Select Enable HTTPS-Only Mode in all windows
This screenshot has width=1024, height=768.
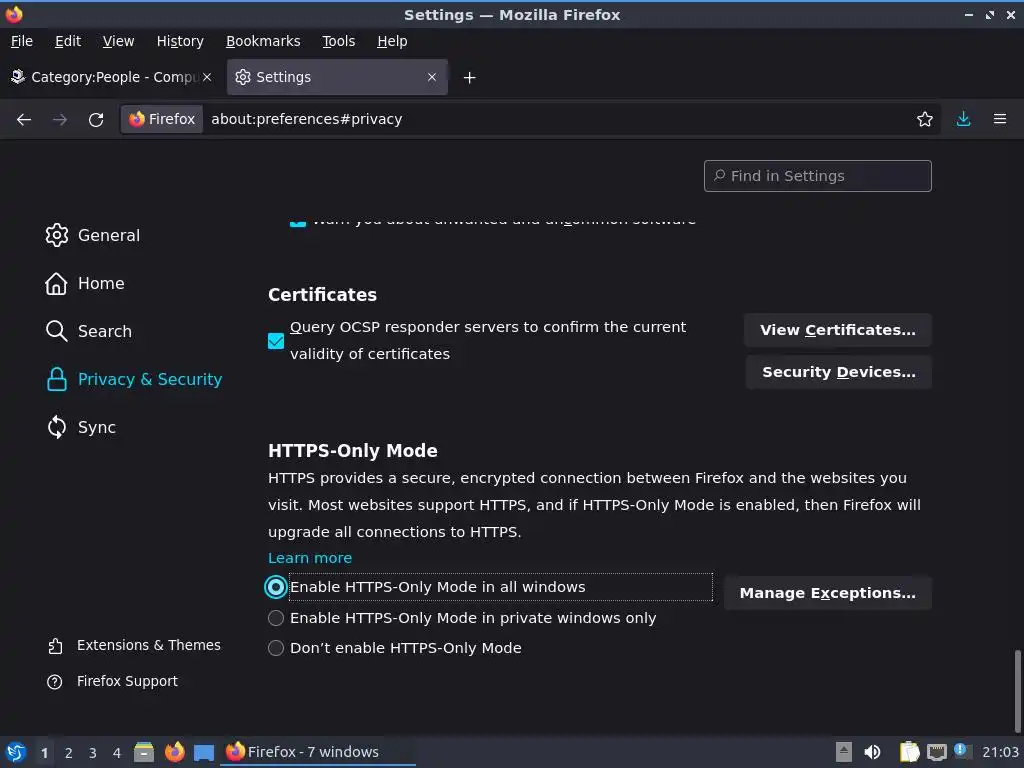[276, 587]
